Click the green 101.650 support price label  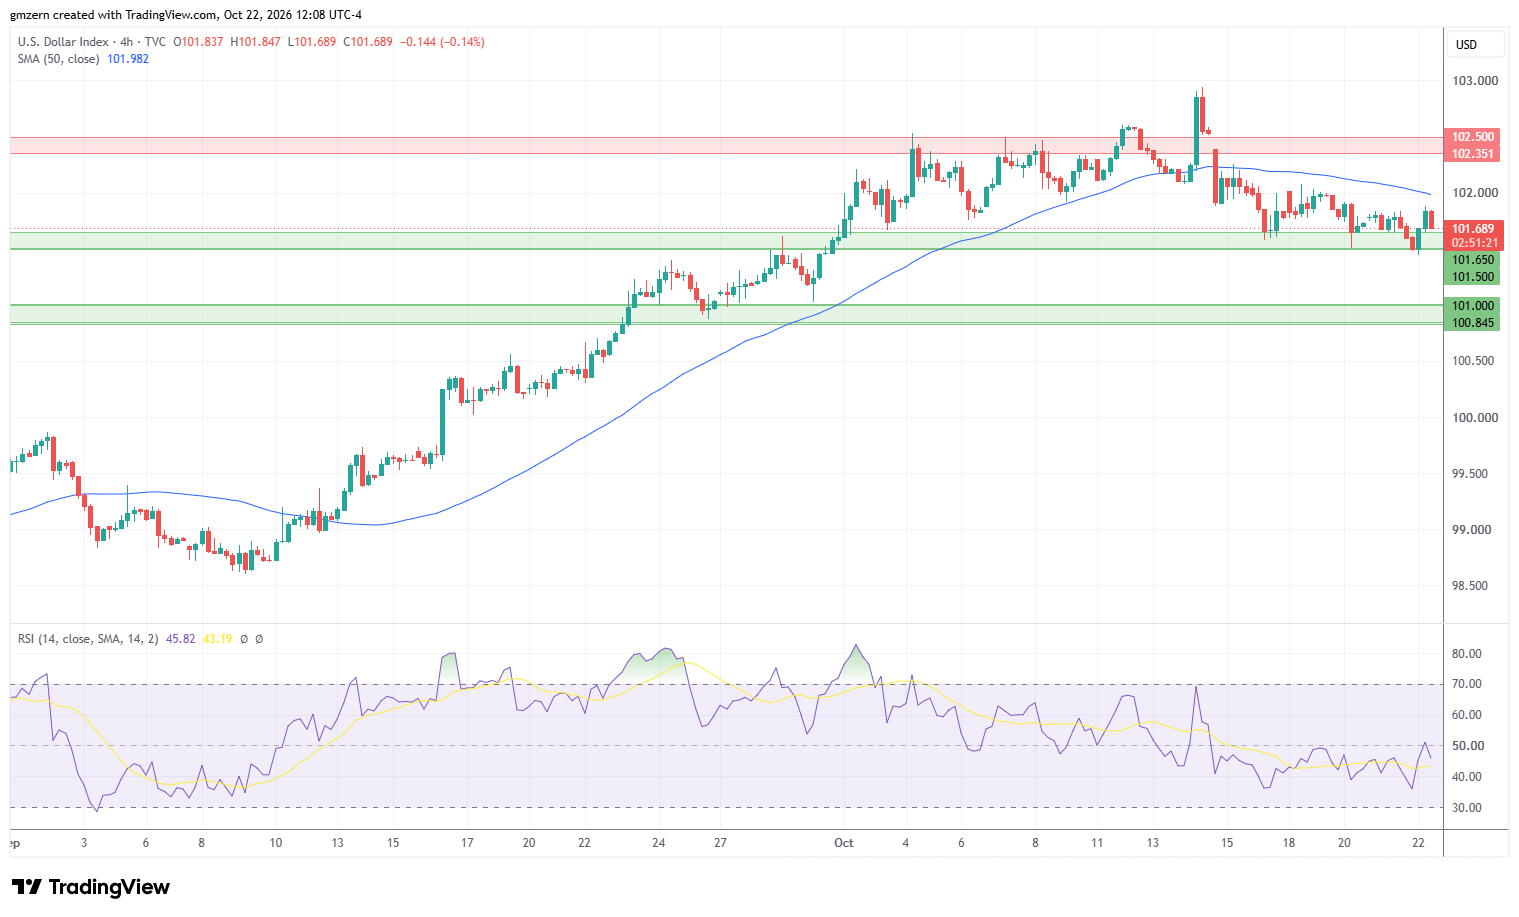[x=1473, y=260]
